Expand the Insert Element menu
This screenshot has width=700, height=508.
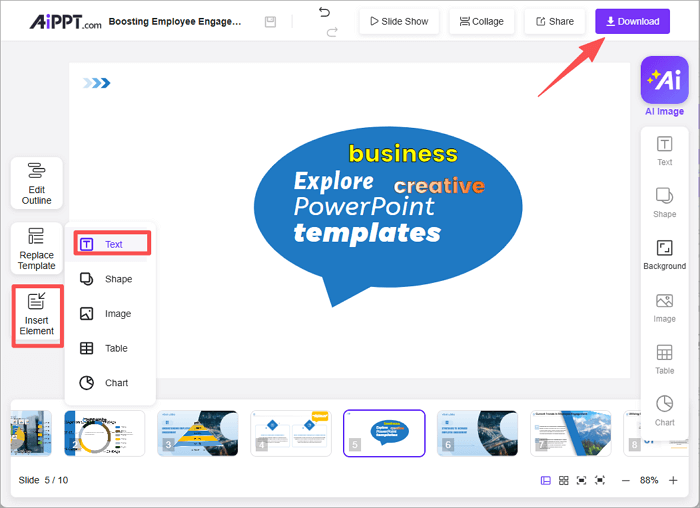click(37, 314)
